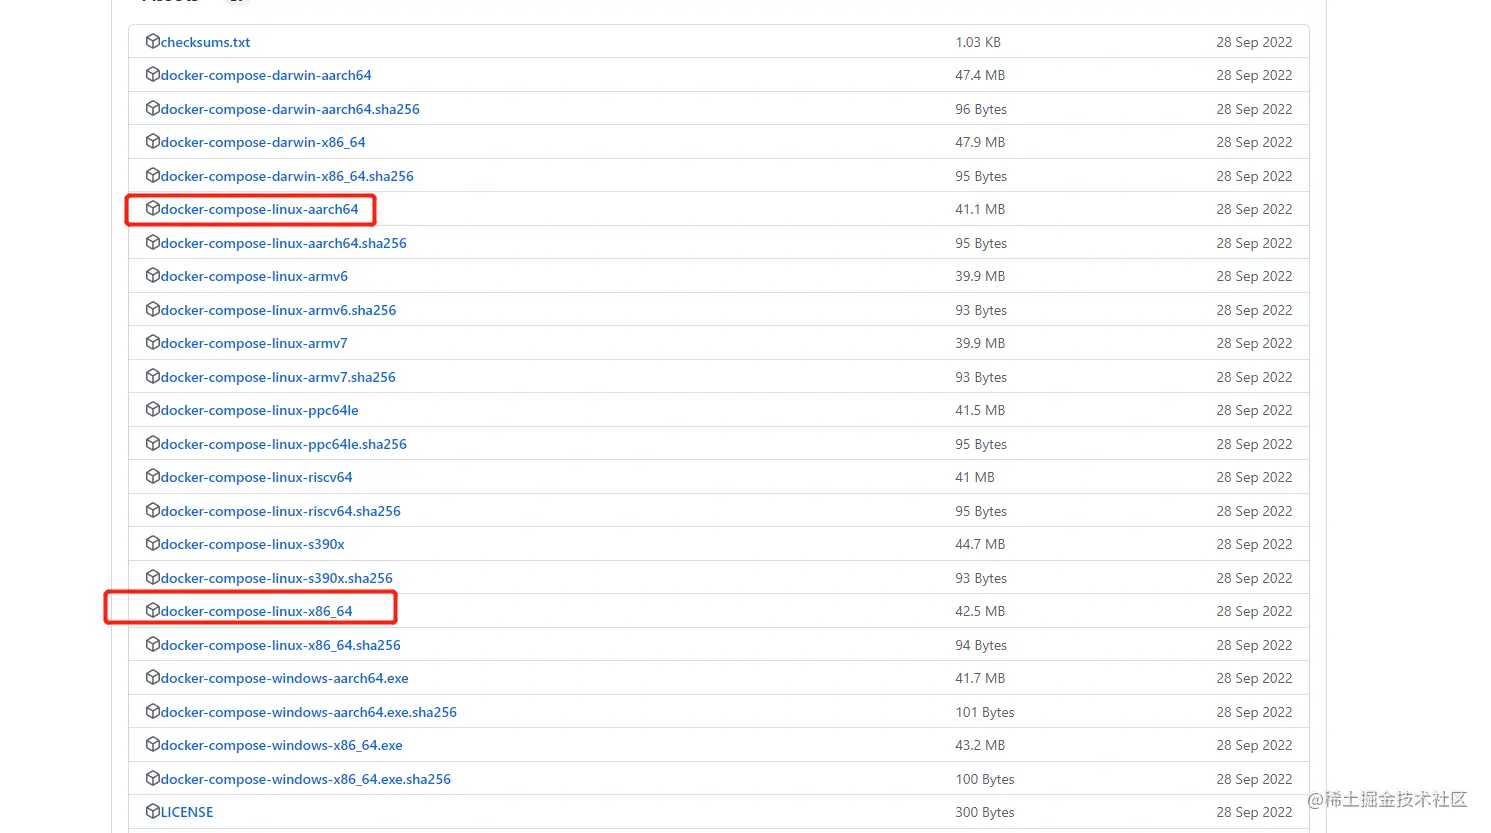The image size is (1491, 833).
Task: Click package icon beside docker-compose-darwin-aarch64.sha256
Action: [153, 108]
